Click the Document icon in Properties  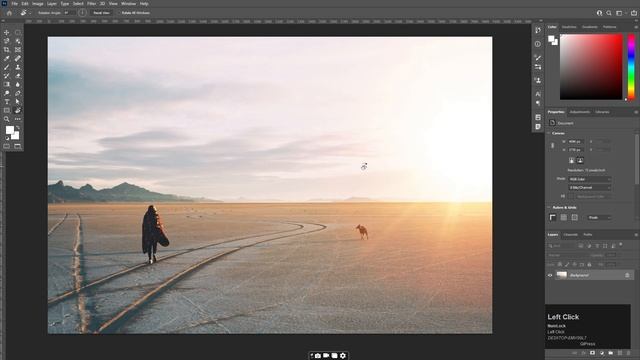(x=552, y=123)
